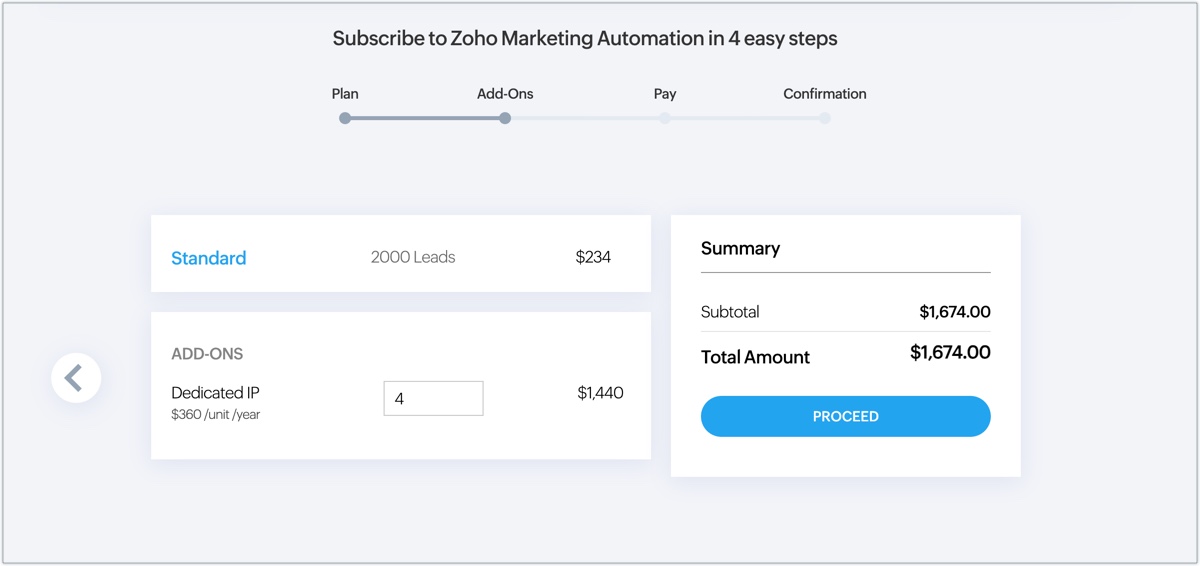This screenshot has width=1200, height=566.
Task: Edit the Dedicated IP quantity field
Action: (433, 398)
